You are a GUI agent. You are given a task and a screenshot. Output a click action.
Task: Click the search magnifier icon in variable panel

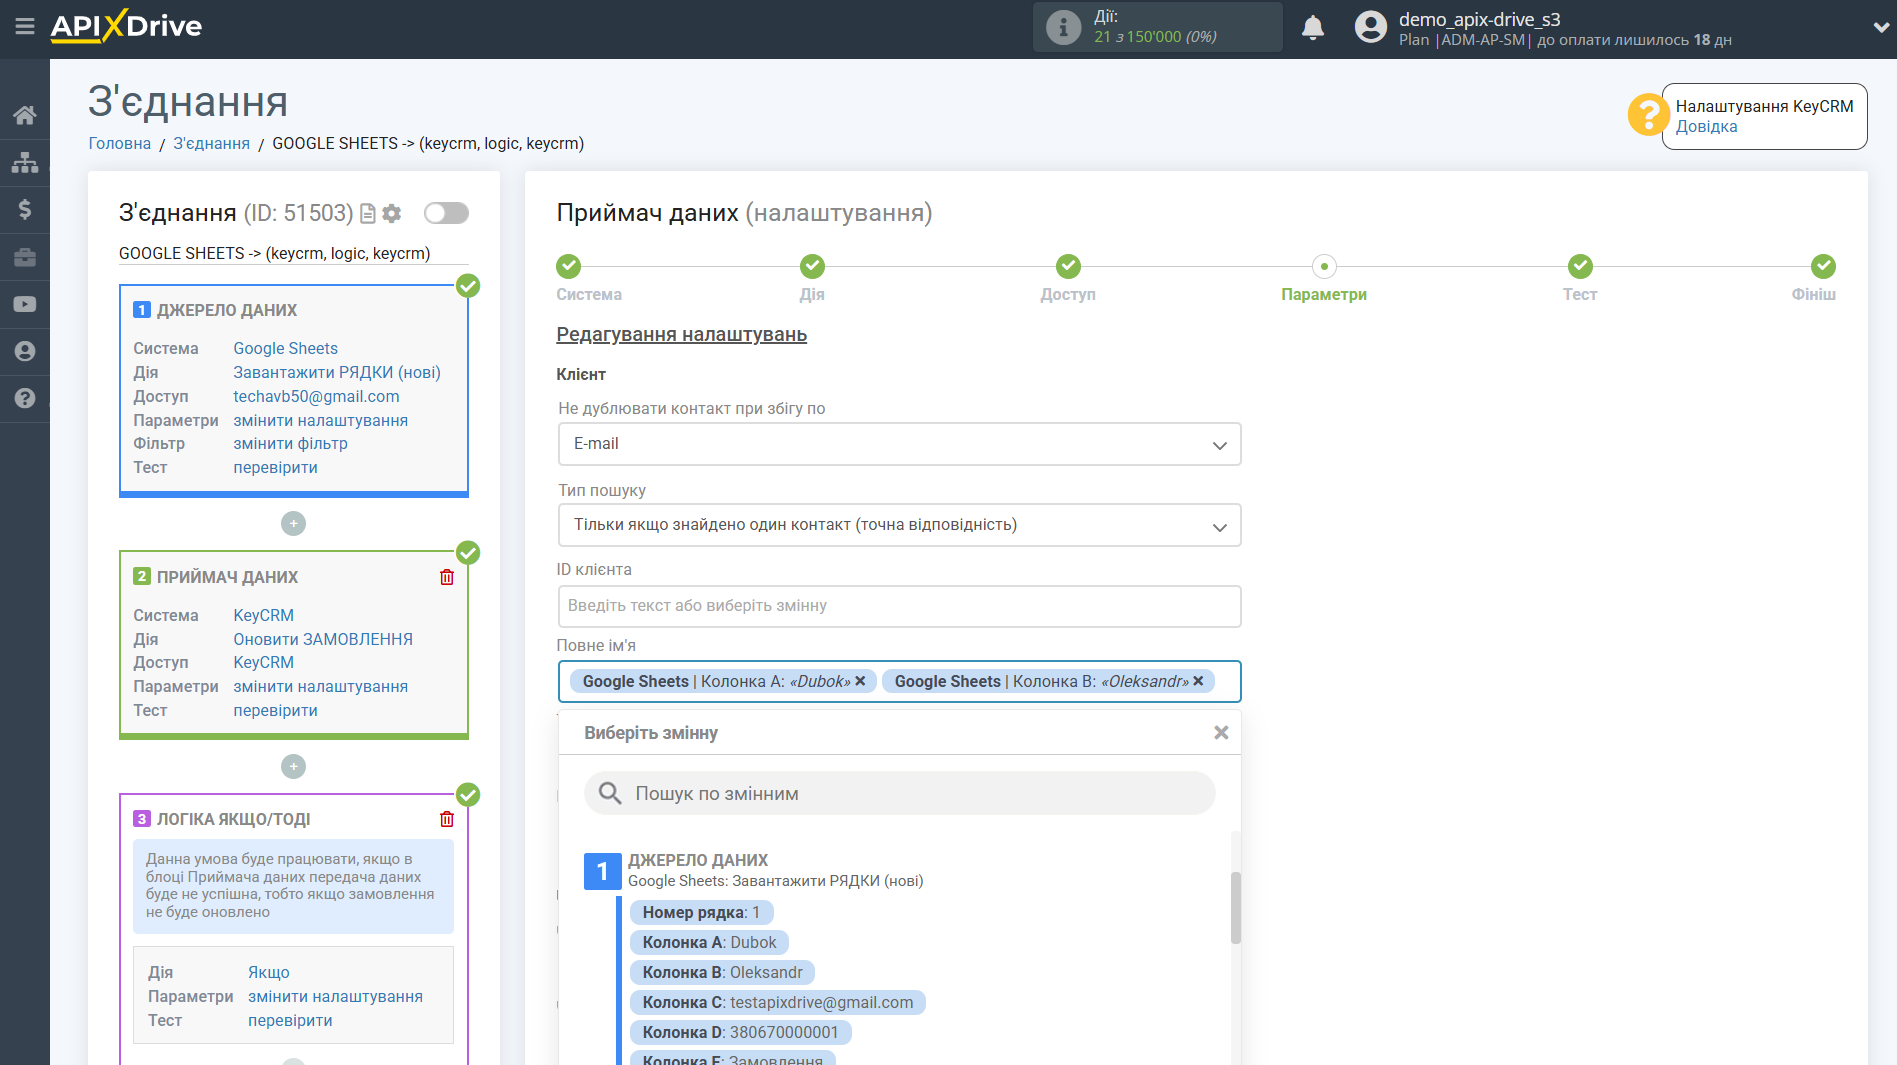coord(610,793)
